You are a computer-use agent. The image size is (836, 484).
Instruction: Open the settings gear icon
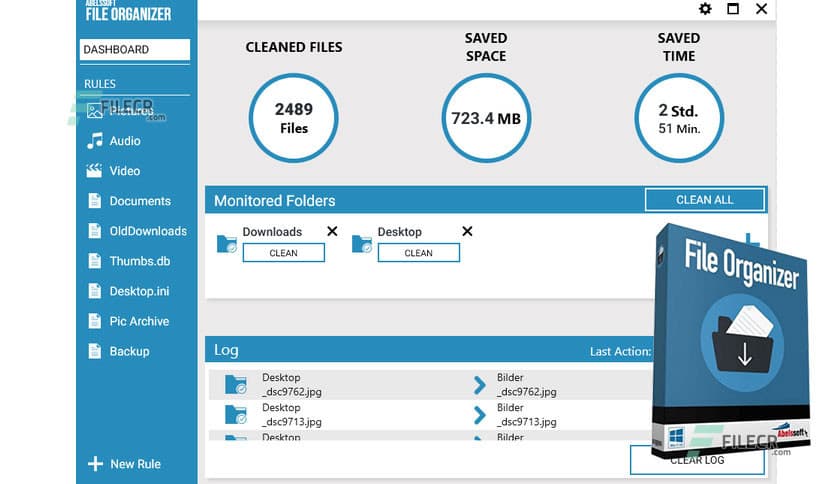(x=705, y=9)
